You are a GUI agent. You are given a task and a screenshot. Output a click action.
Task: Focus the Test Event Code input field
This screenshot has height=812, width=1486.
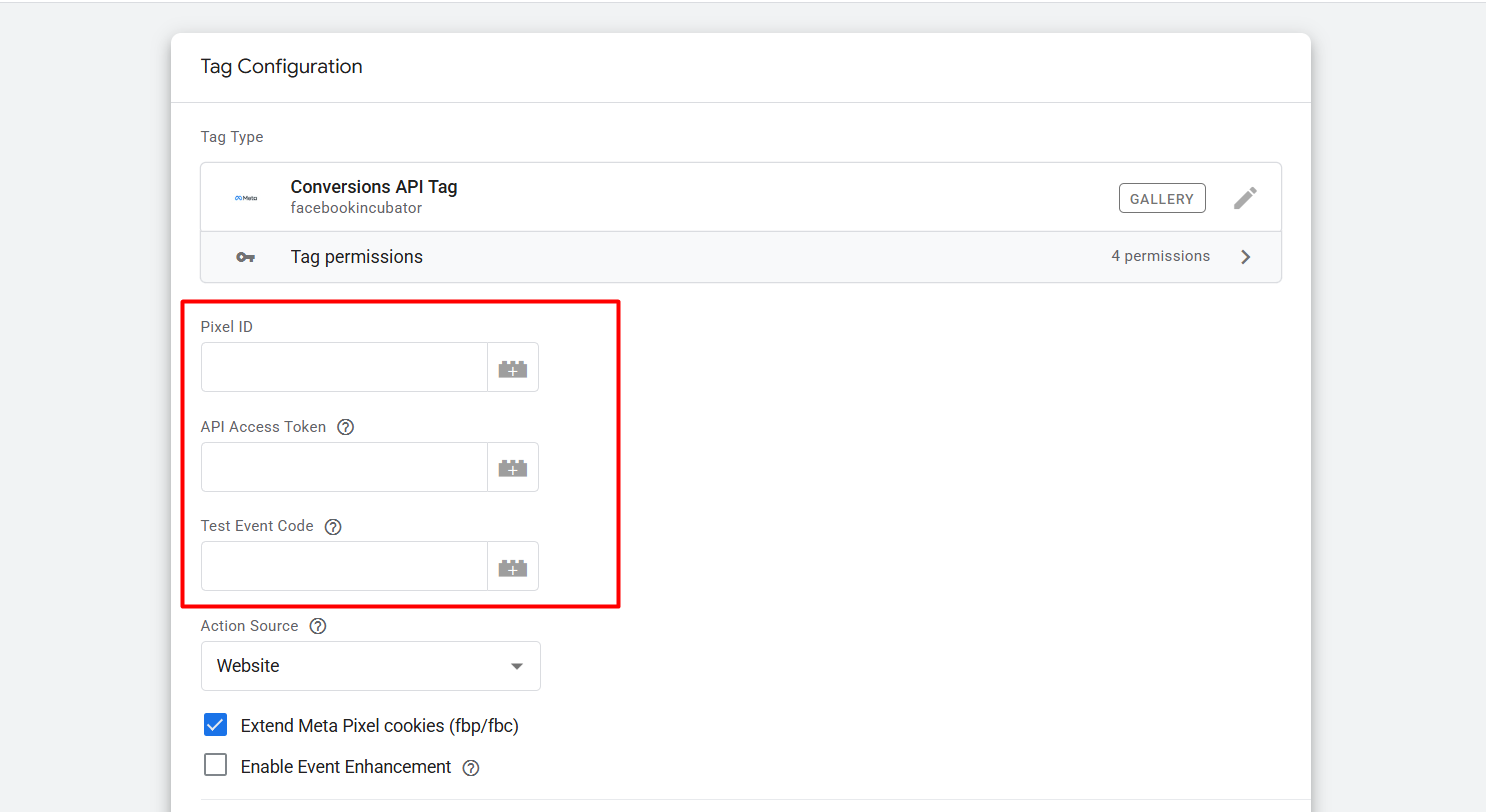pyautogui.click(x=344, y=567)
